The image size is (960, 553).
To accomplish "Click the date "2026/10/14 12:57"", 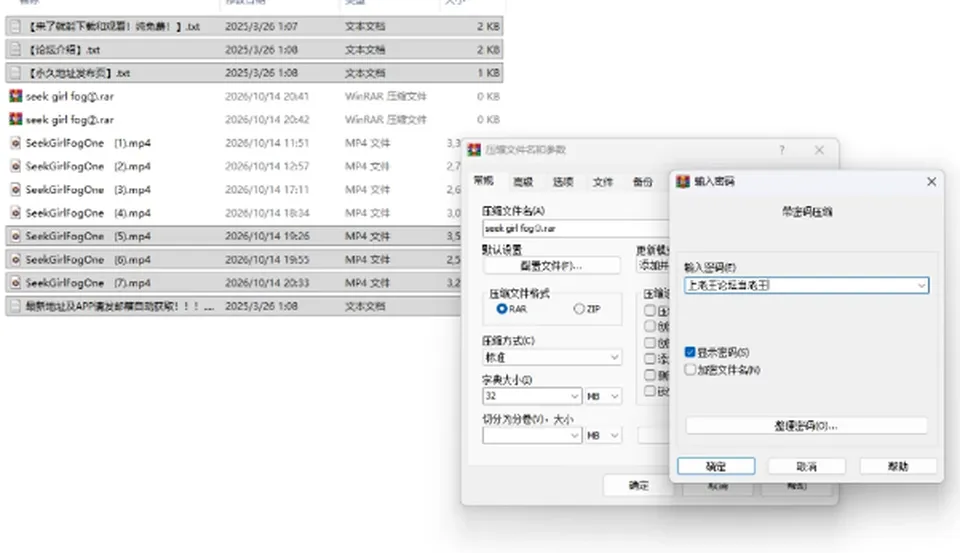I will [x=267, y=166].
